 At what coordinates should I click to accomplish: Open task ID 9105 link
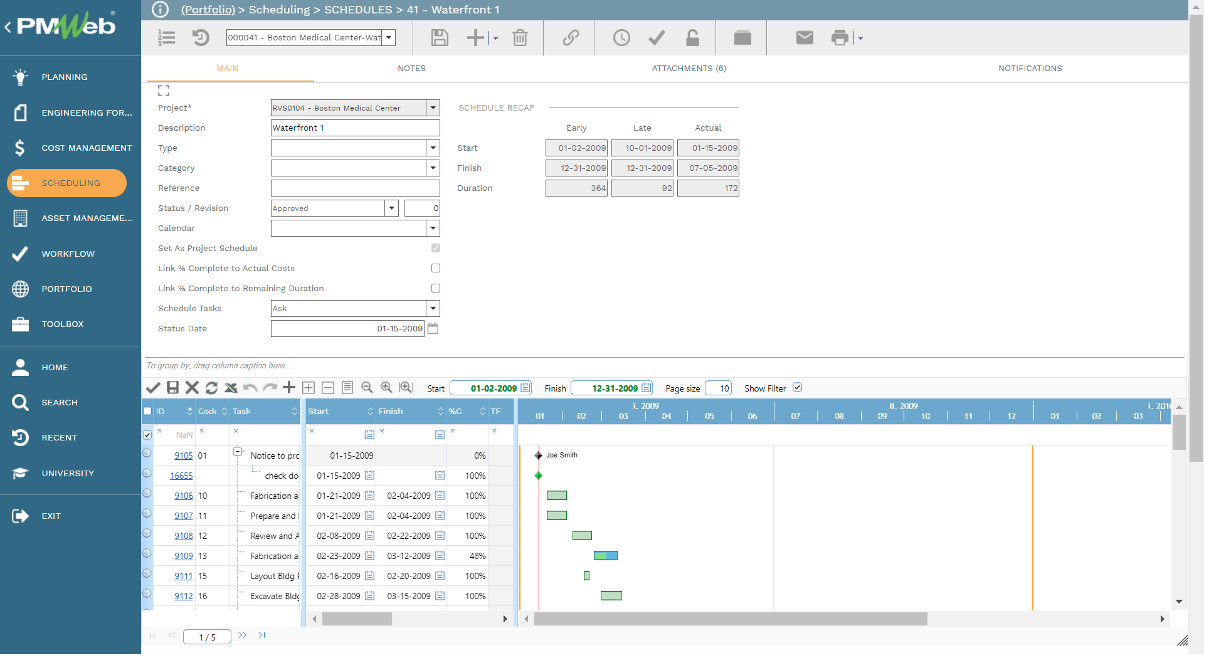coord(184,456)
